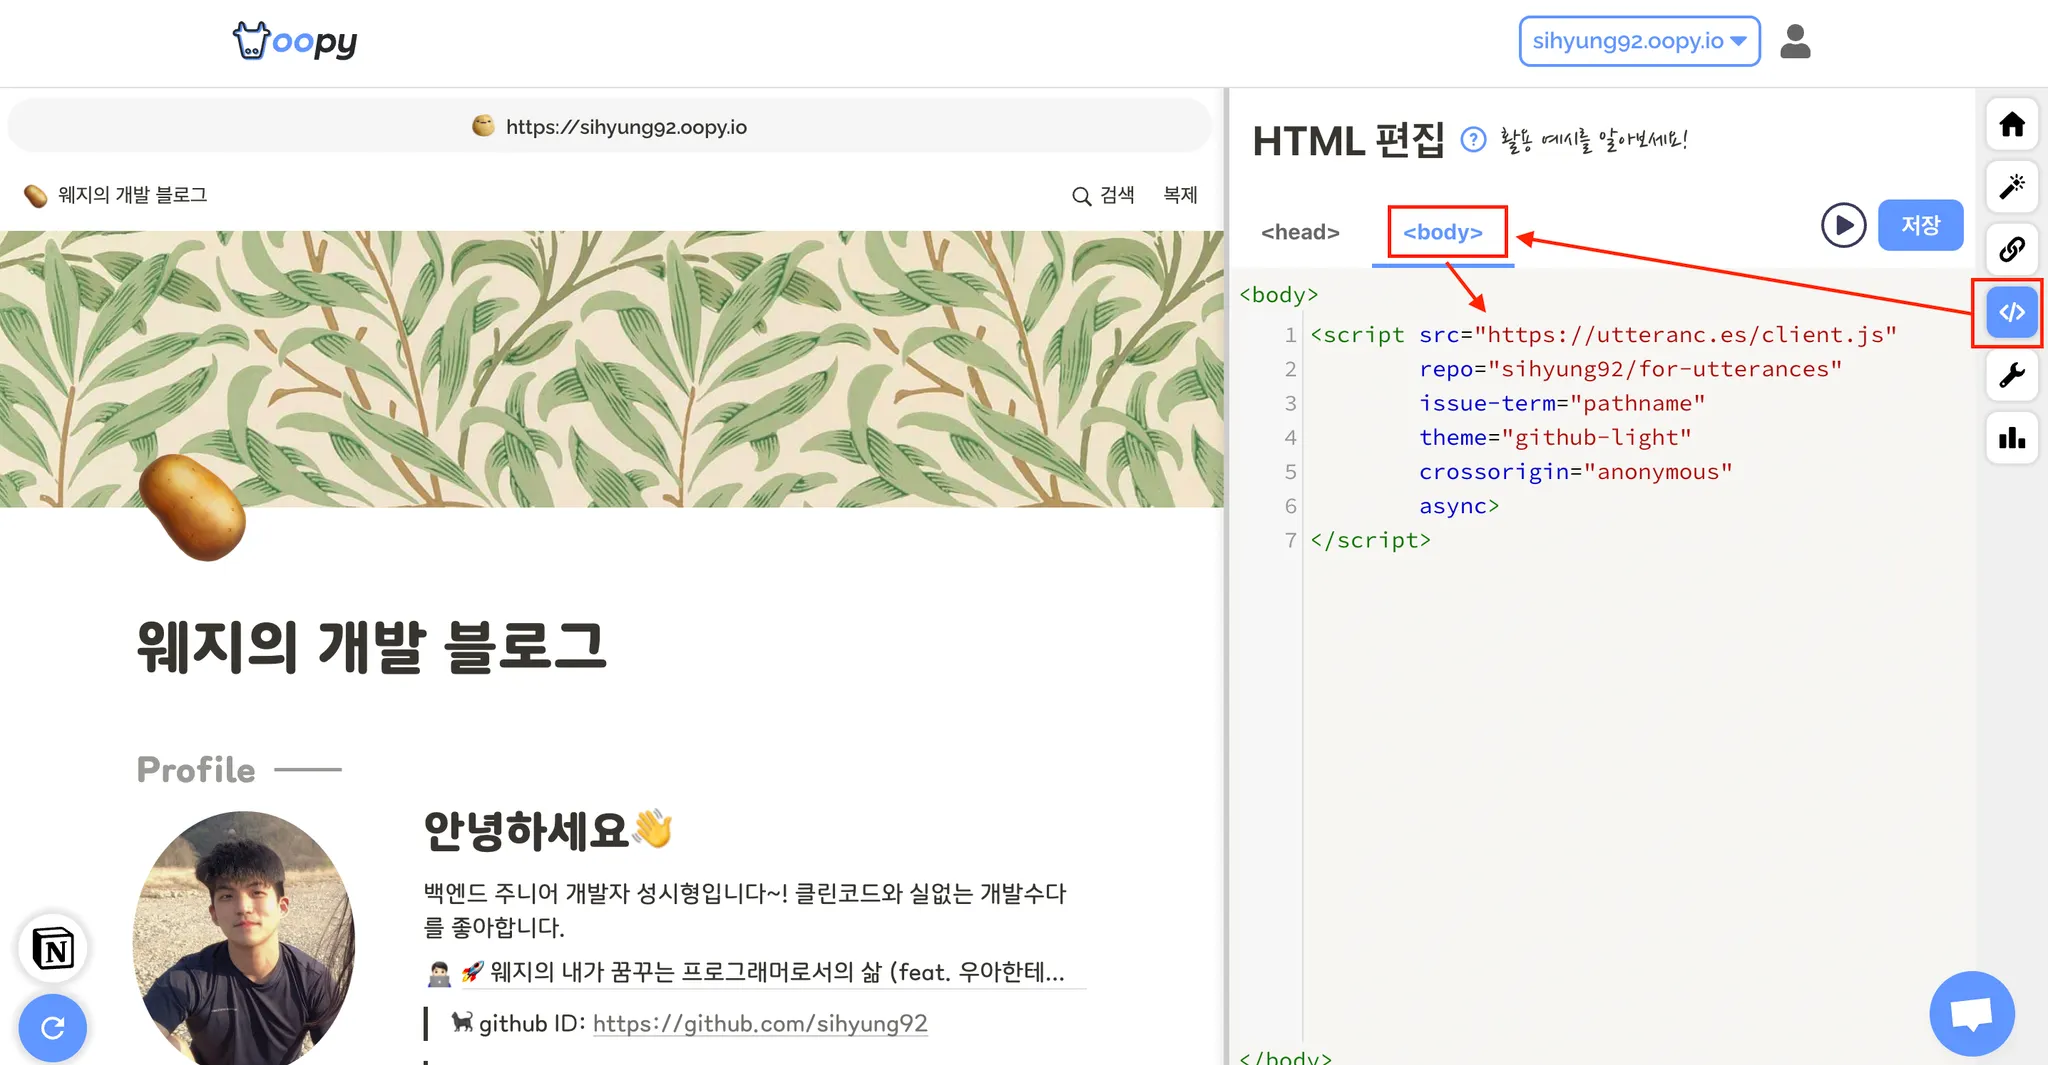The height and width of the screenshot is (1065, 2048).
Task: Click the leaf pattern cover image
Action: [x=612, y=369]
